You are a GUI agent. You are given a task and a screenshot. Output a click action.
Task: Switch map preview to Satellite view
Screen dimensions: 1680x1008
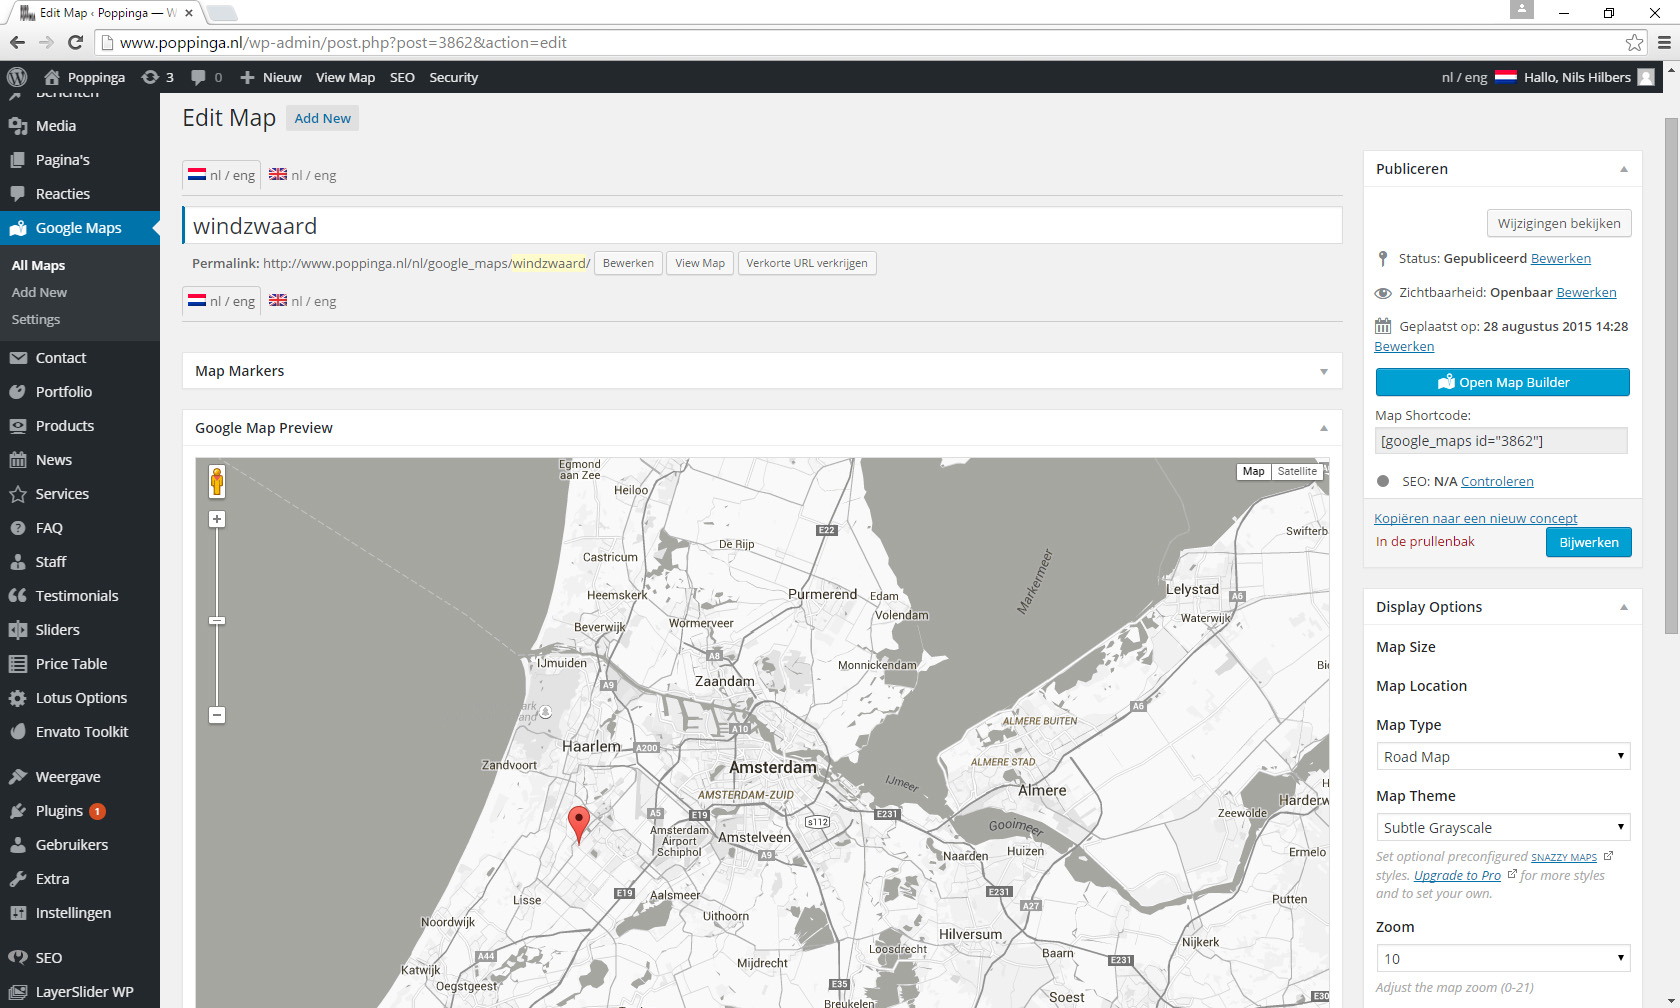(1297, 472)
